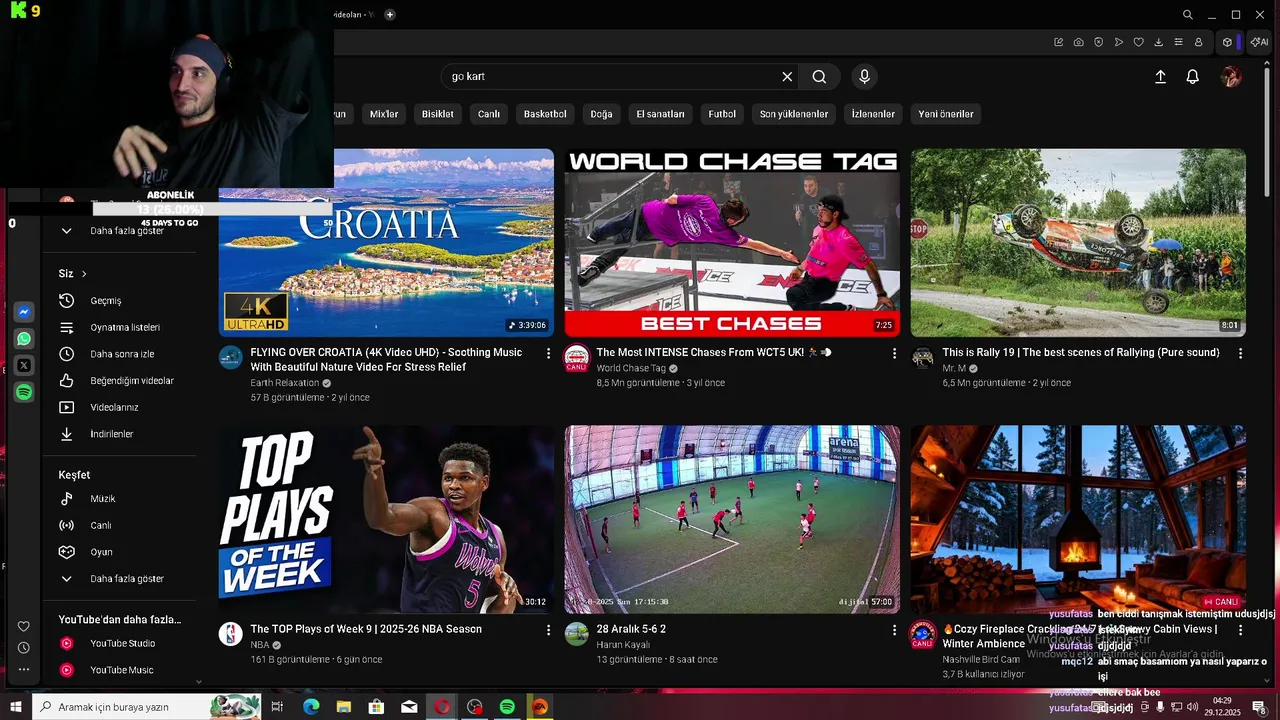The width and height of the screenshot is (1280, 720).
Task: Clear the search box with the X icon
Action: click(787, 77)
